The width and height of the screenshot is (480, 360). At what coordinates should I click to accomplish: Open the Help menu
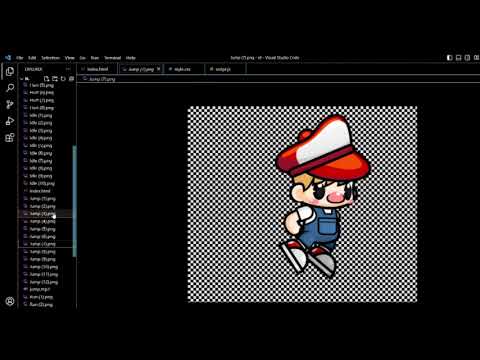(x=131, y=58)
